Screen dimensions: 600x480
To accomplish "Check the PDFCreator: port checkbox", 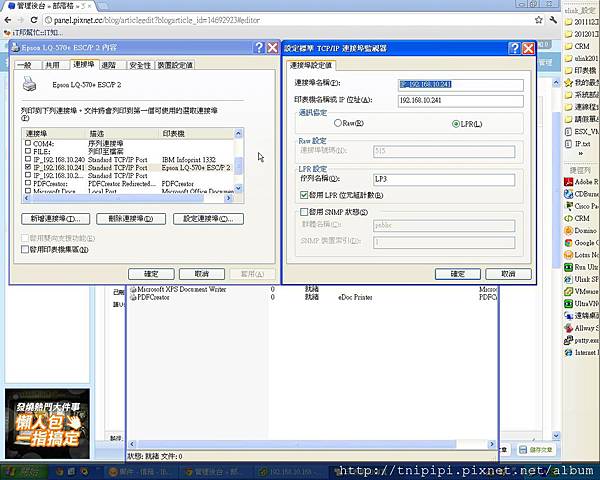I will click(28, 183).
